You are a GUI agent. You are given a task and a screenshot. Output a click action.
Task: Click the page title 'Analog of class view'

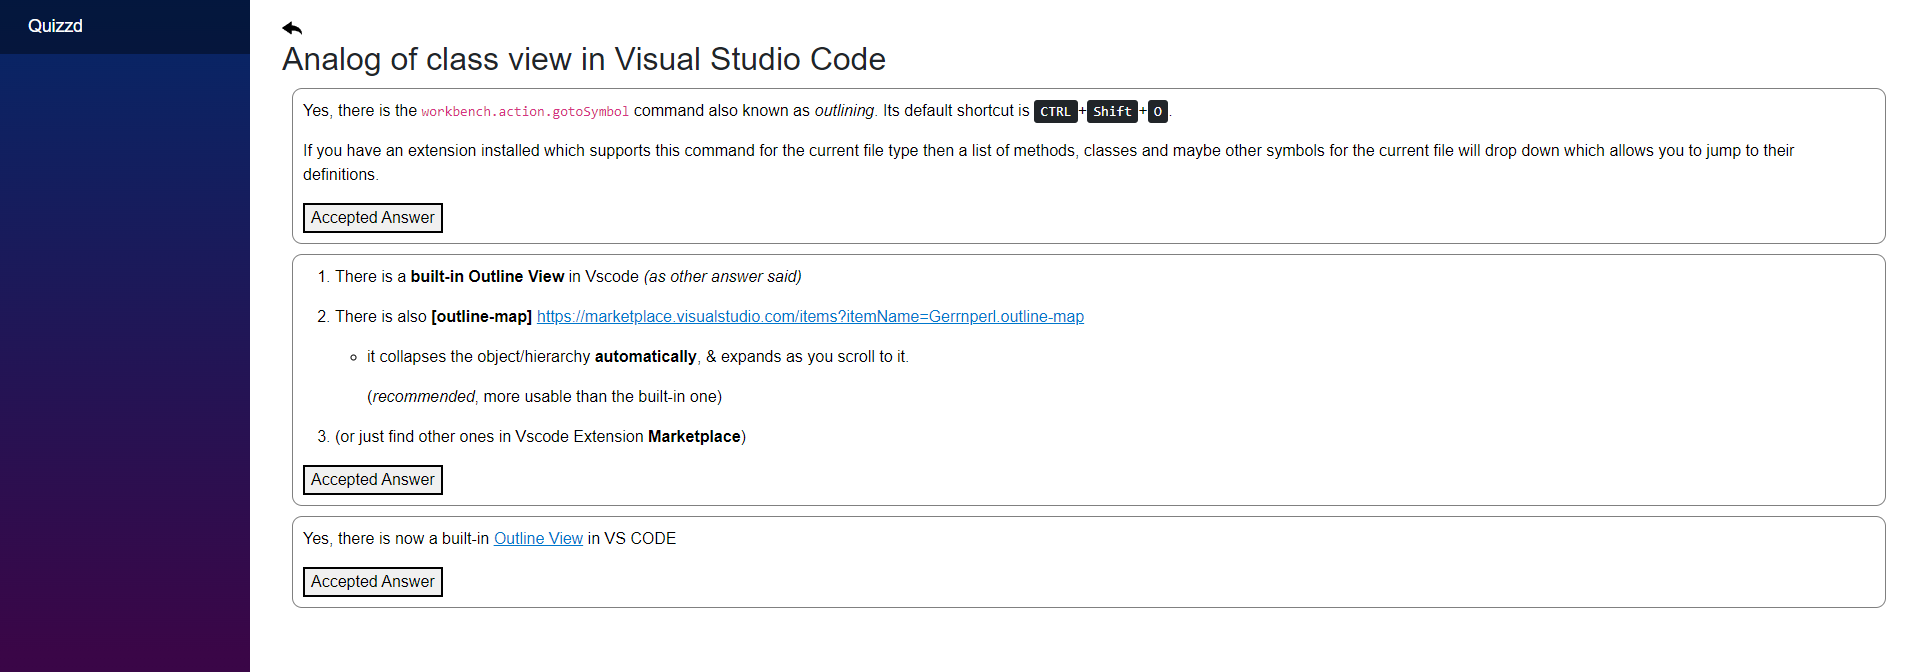[x=584, y=59]
